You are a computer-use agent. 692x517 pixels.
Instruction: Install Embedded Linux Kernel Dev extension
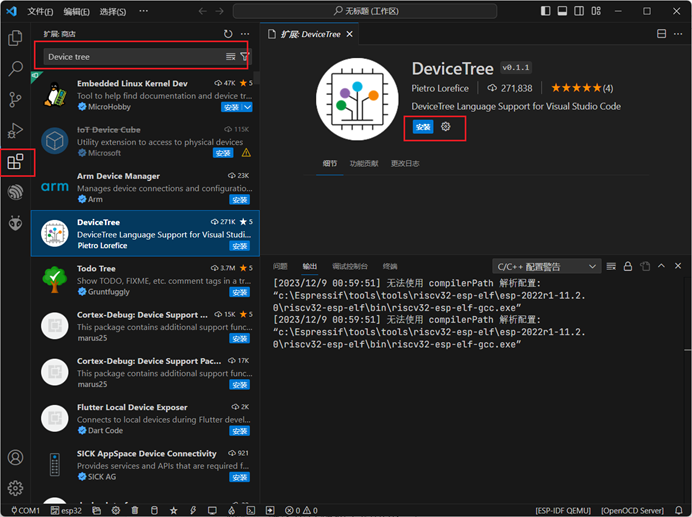tap(232, 107)
